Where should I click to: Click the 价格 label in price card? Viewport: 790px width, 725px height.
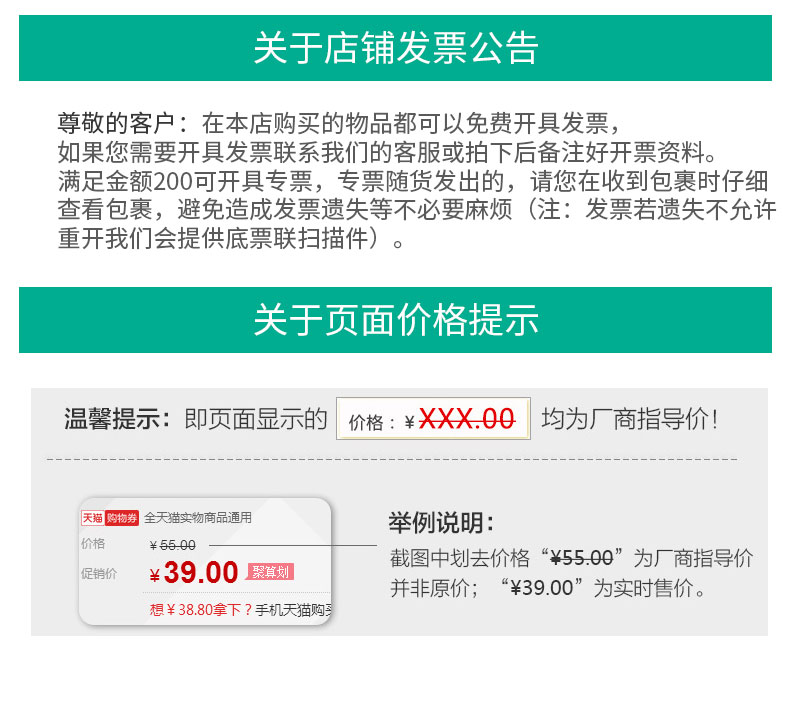pyautogui.click(x=93, y=544)
